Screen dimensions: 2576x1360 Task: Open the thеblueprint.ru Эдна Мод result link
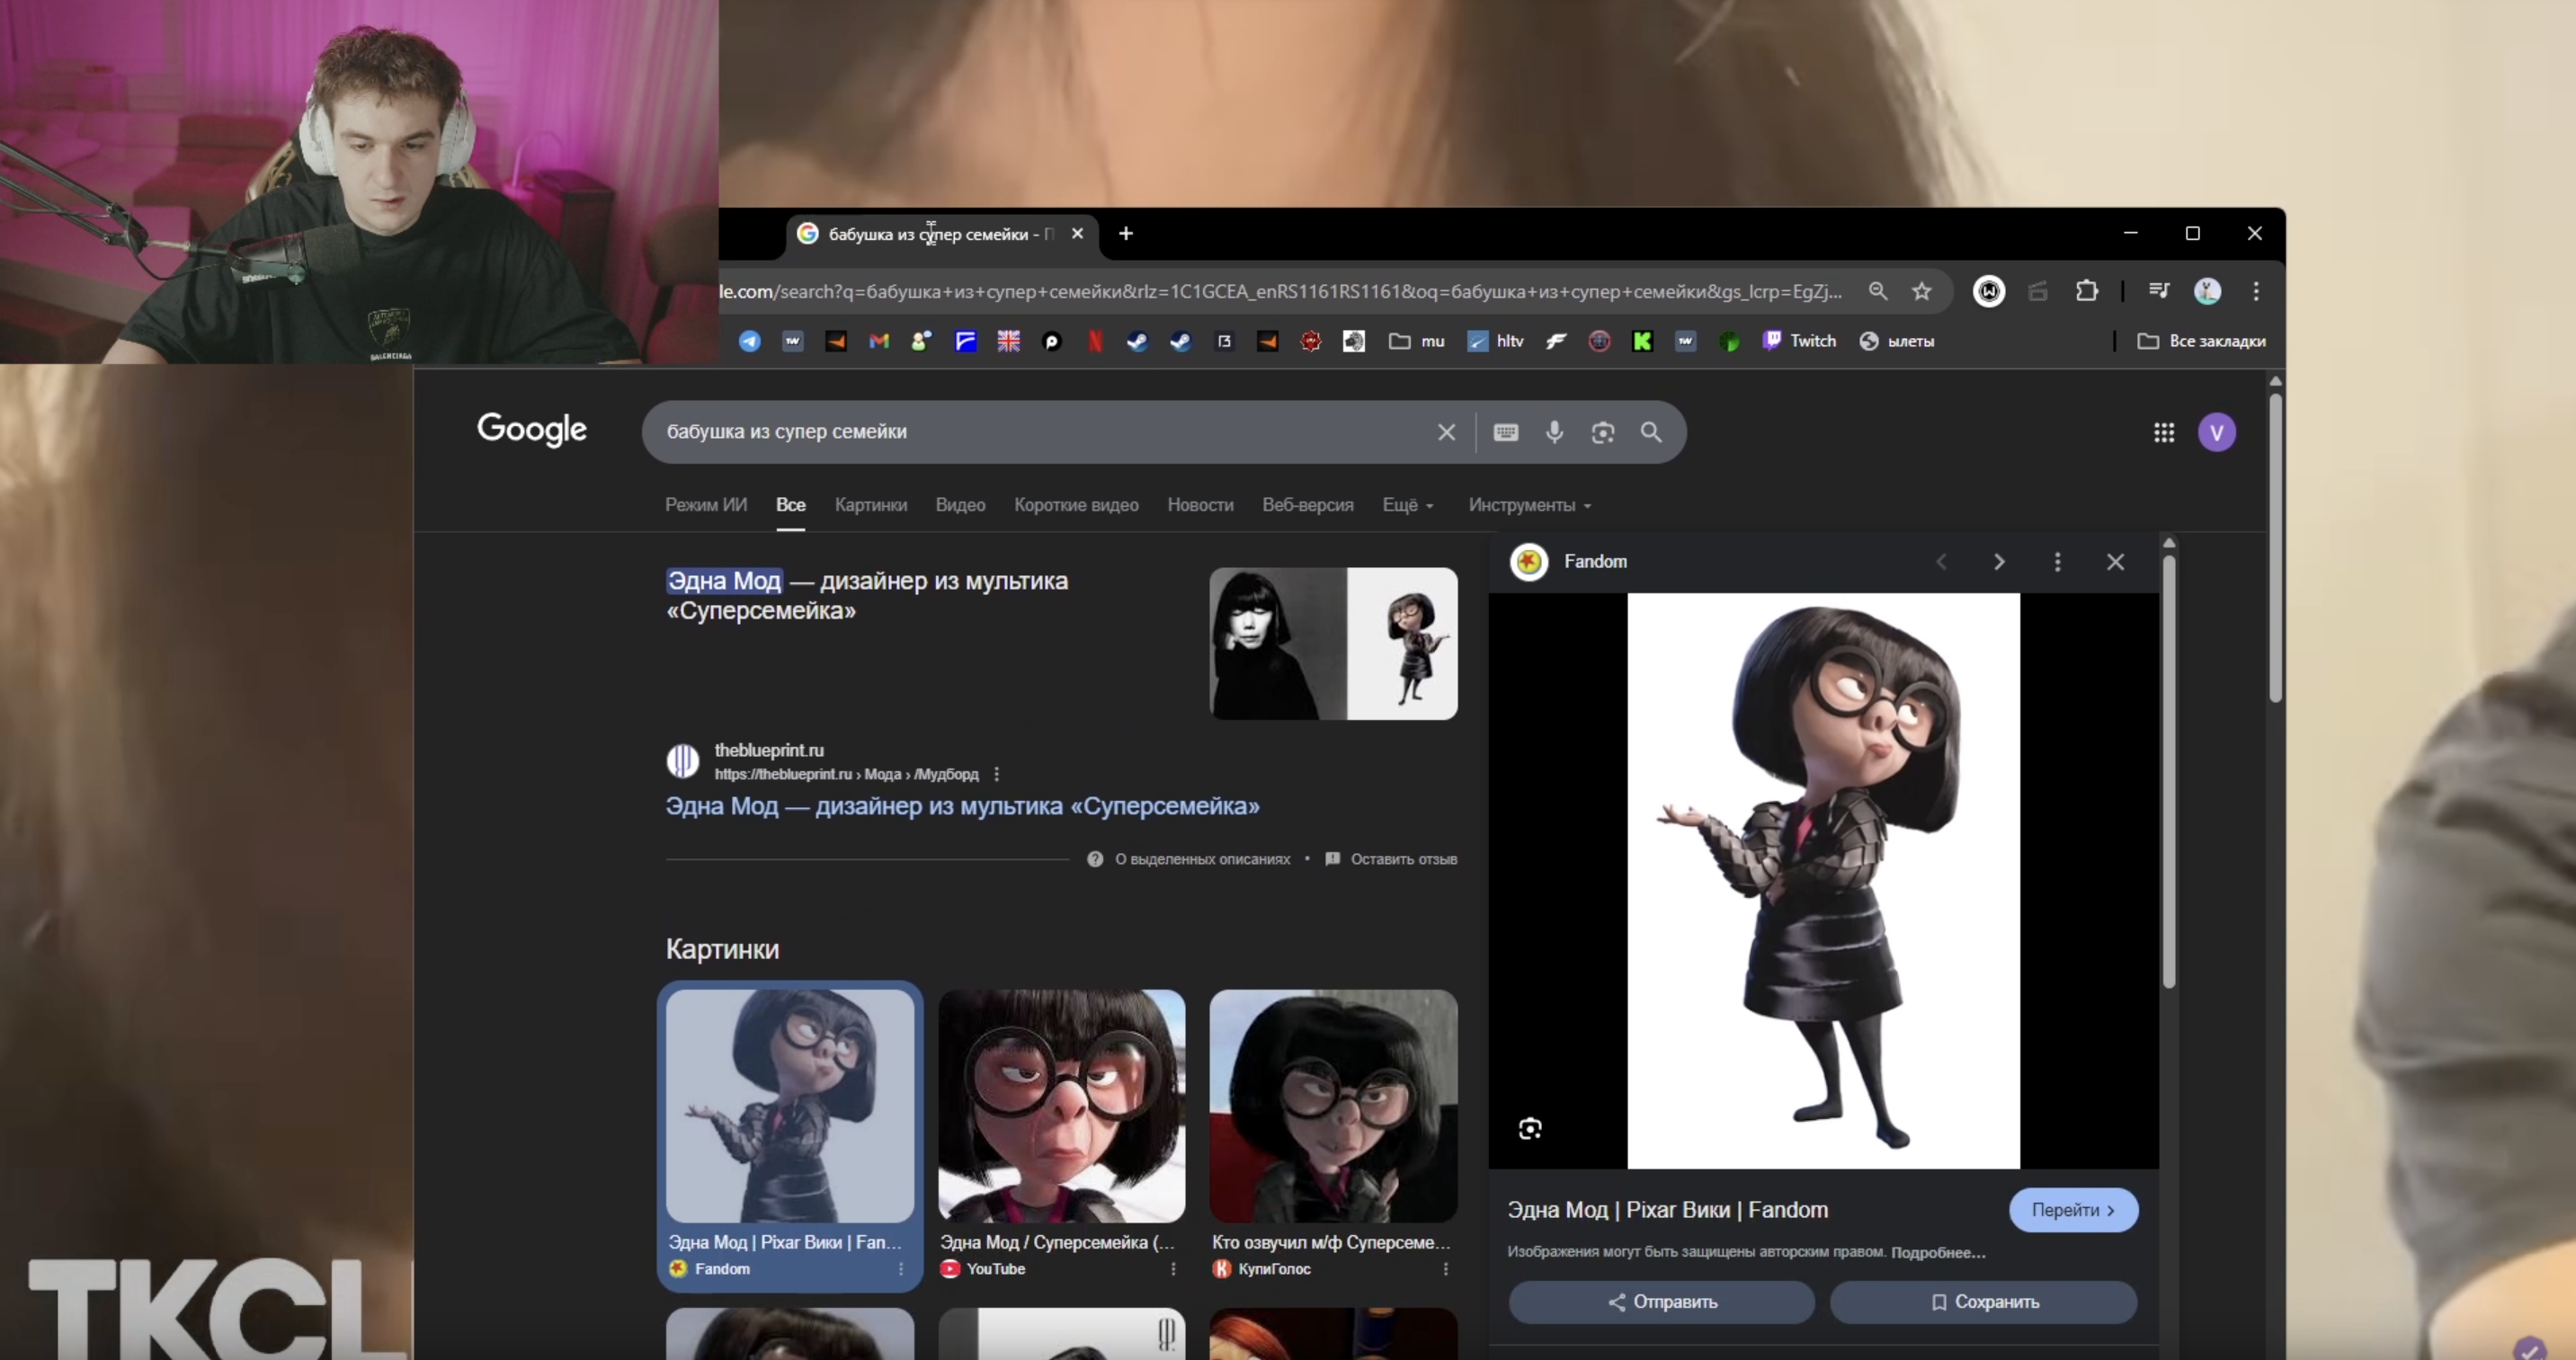coord(962,806)
